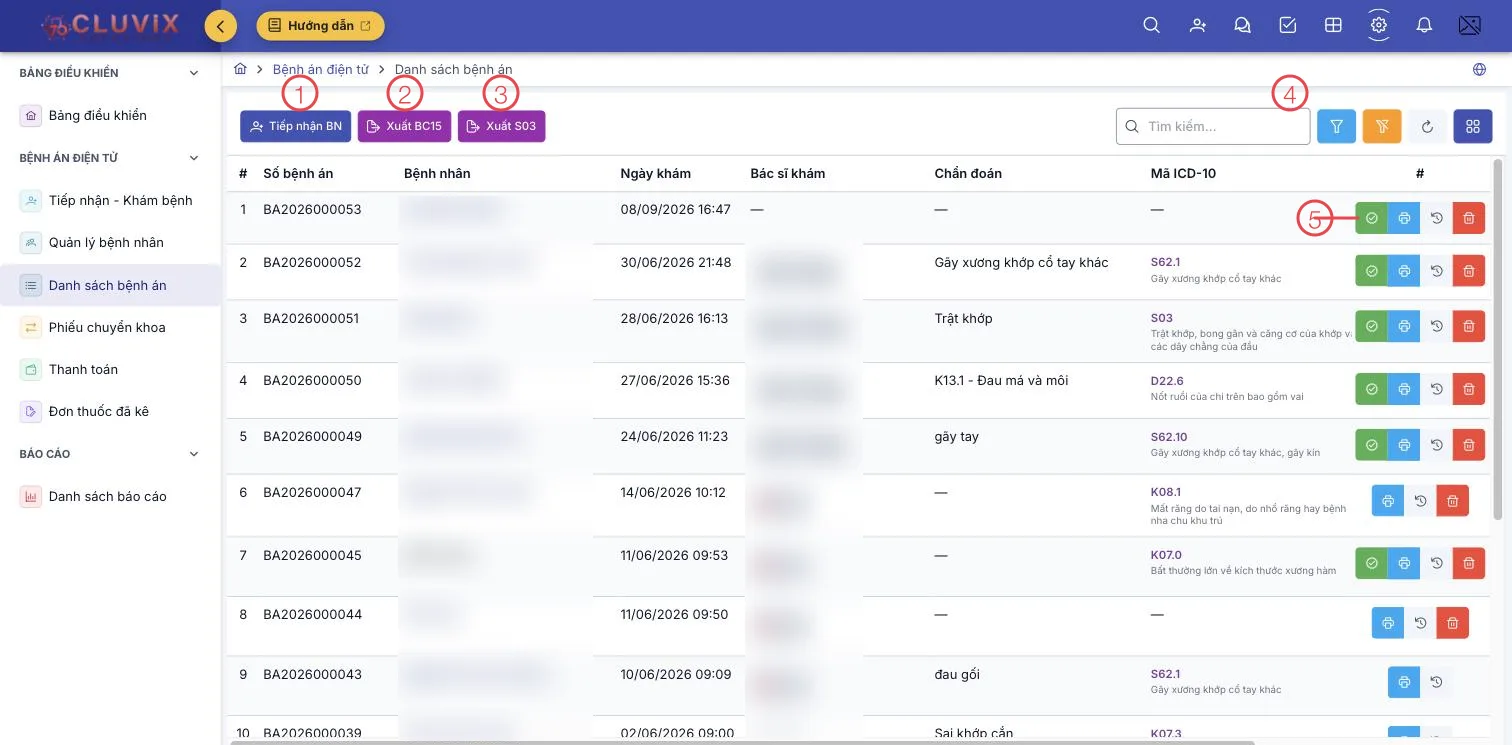Open settings gear in top bar

click(x=1379, y=25)
